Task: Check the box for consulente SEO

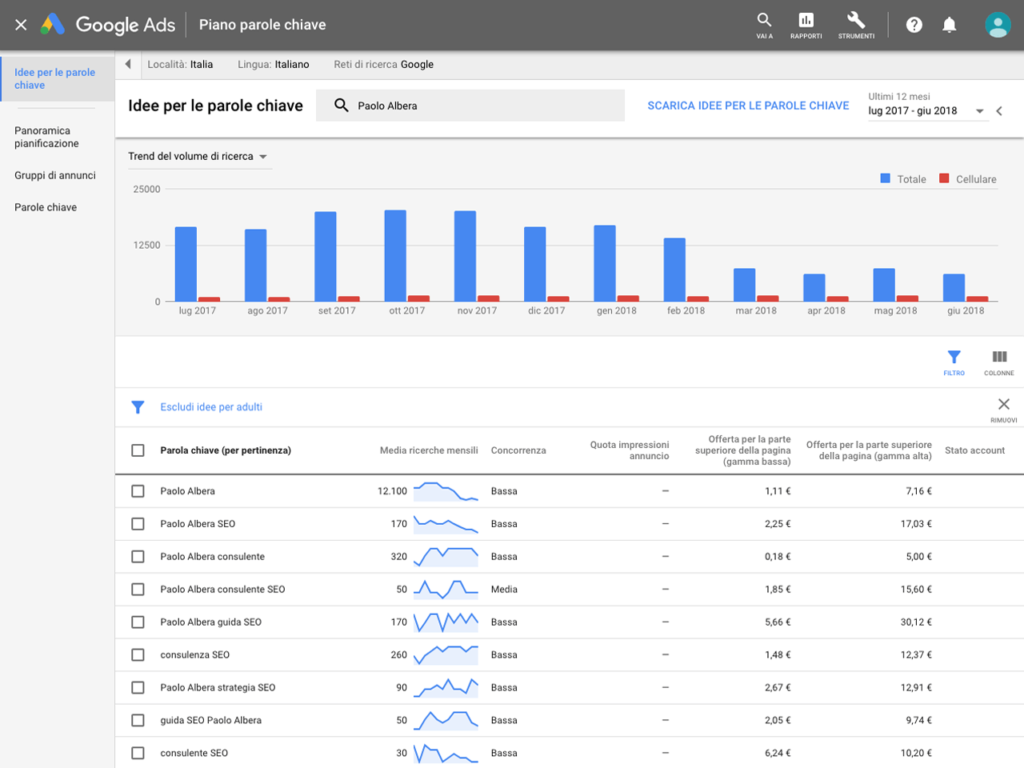Action: (138, 753)
